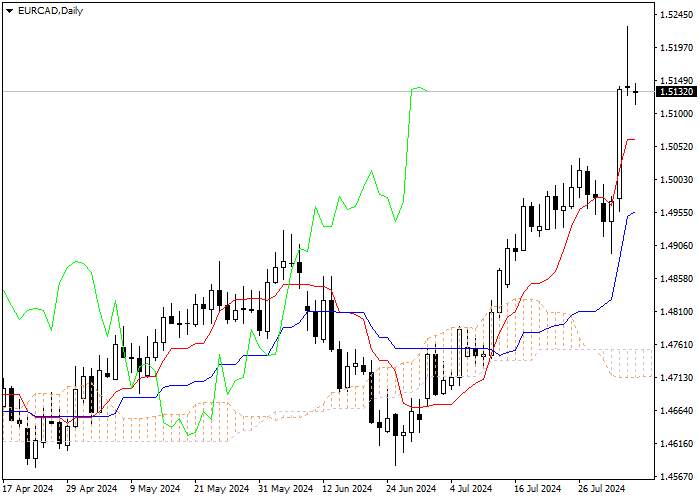Select the 9 May 2024 date label
Image resolution: width=700 pixels, height=500 pixels.
(x=155, y=489)
